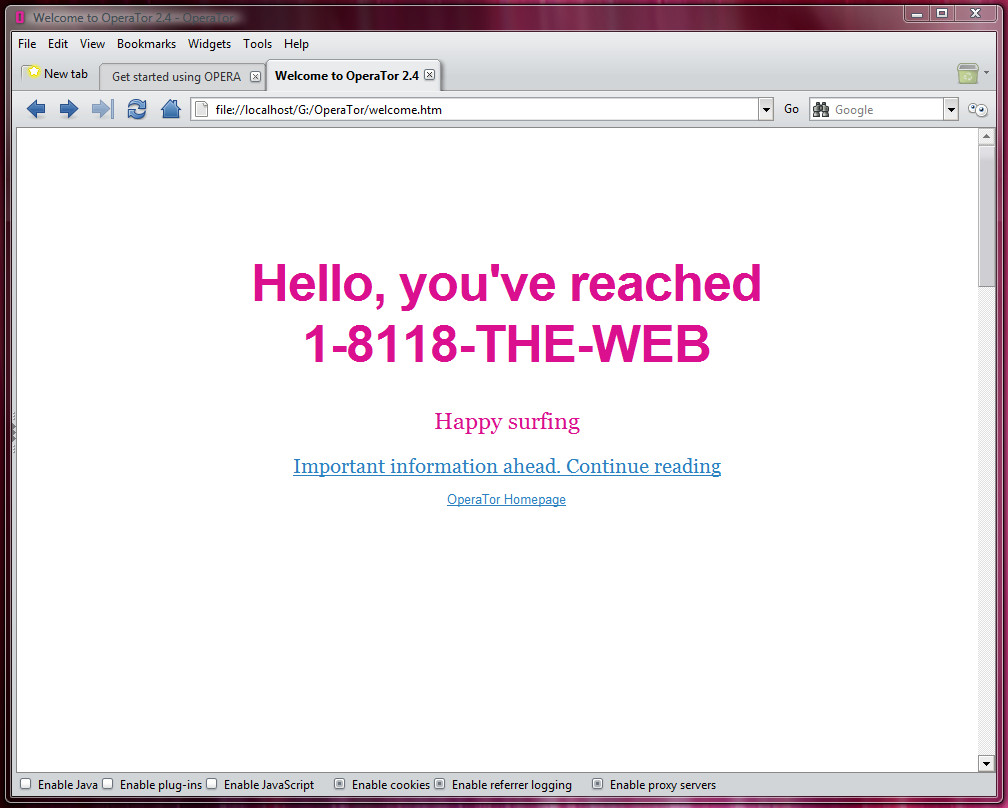Screen dimensions: 1008x808
Task: Open the OperaTor Homepage link
Action: pyautogui.click(x=507, y=499)
